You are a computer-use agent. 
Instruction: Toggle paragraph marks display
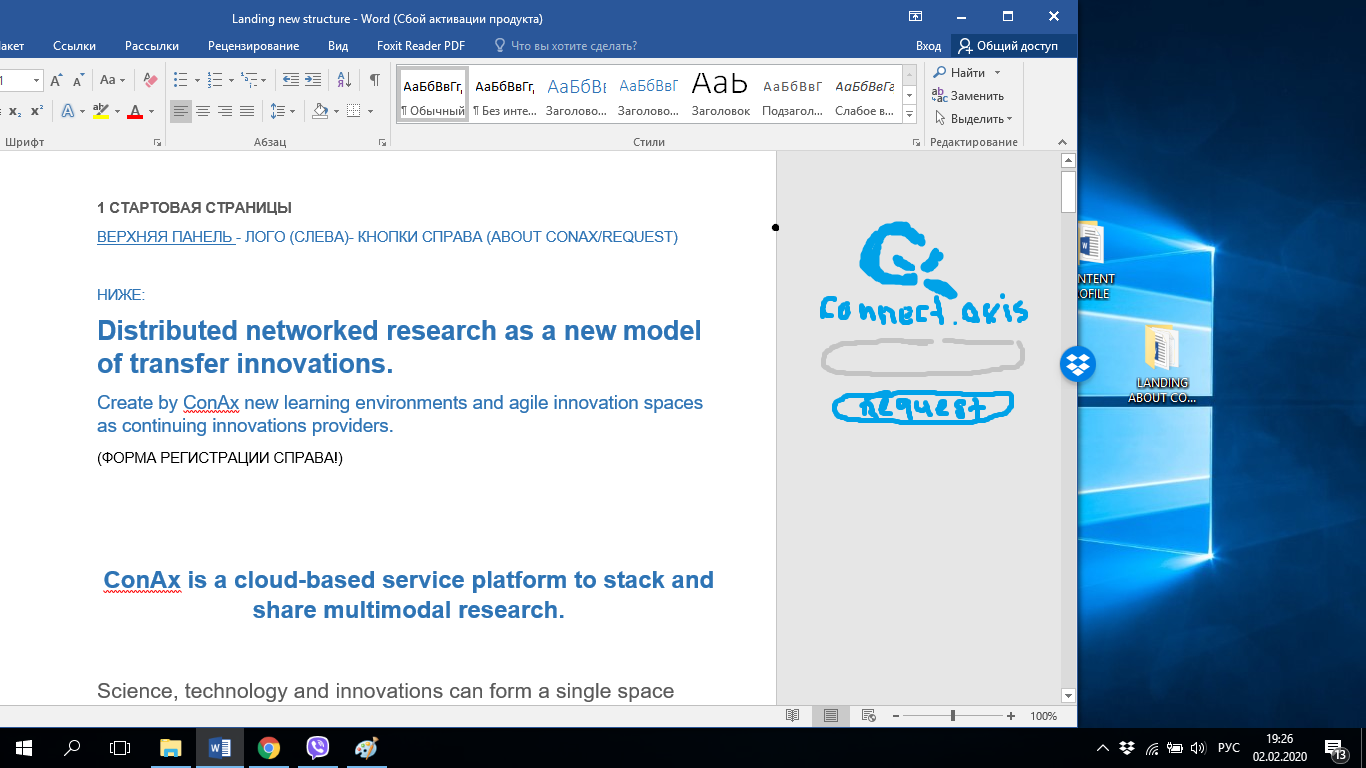click(375, 80)
